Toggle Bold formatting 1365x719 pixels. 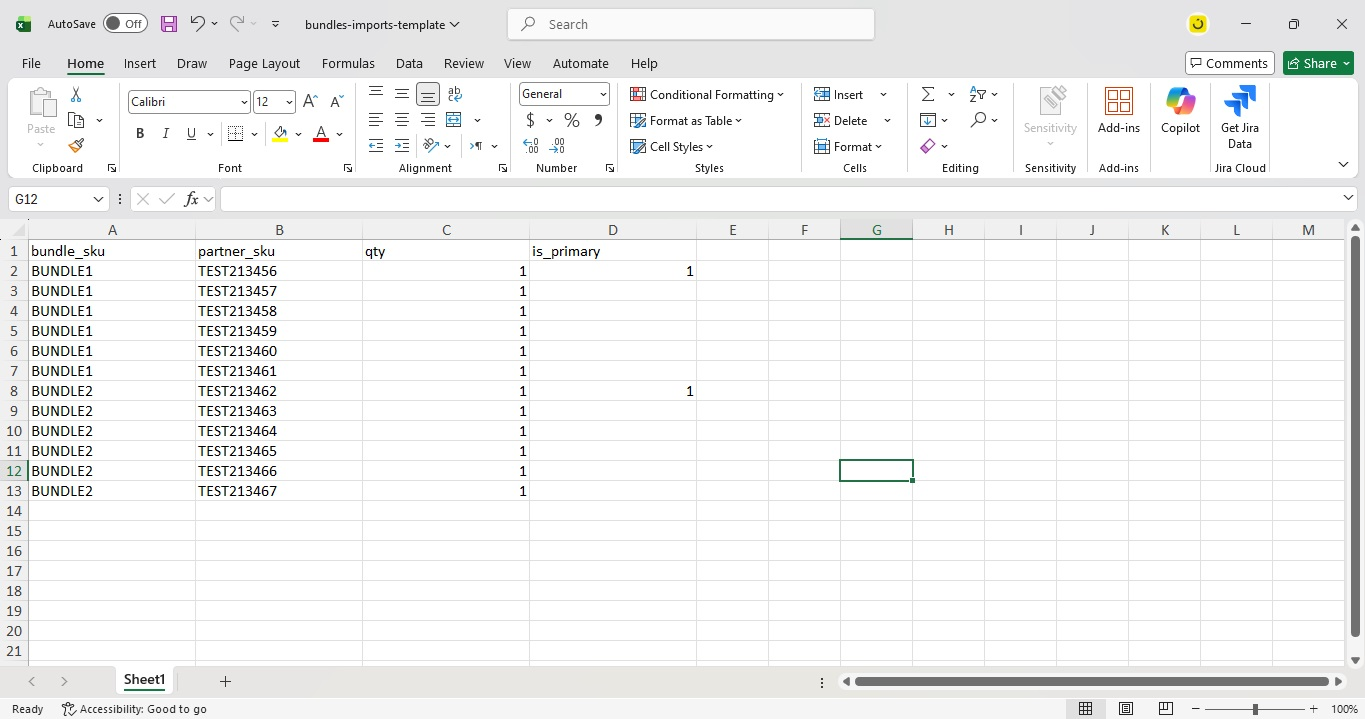click(x=140, y=134)
